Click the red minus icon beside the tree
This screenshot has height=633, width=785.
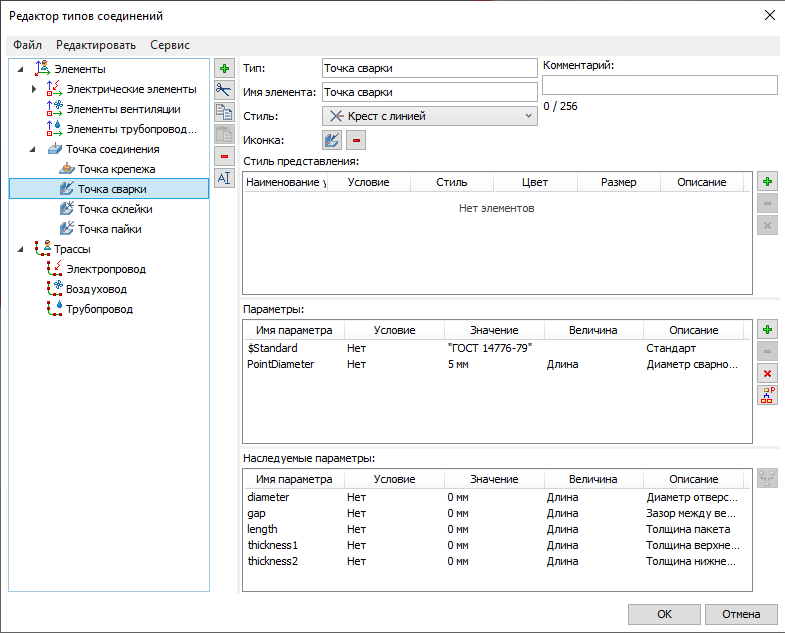click(x=224, y=156)
